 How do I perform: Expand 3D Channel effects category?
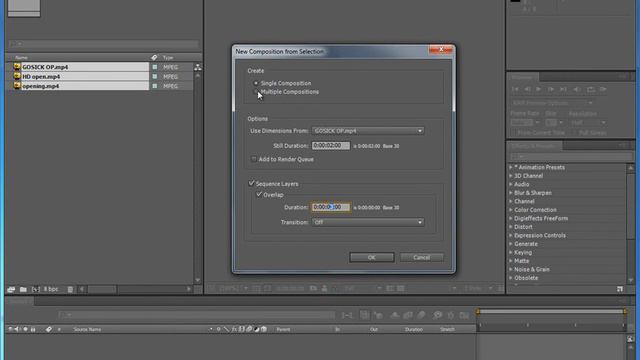(511, 176)
